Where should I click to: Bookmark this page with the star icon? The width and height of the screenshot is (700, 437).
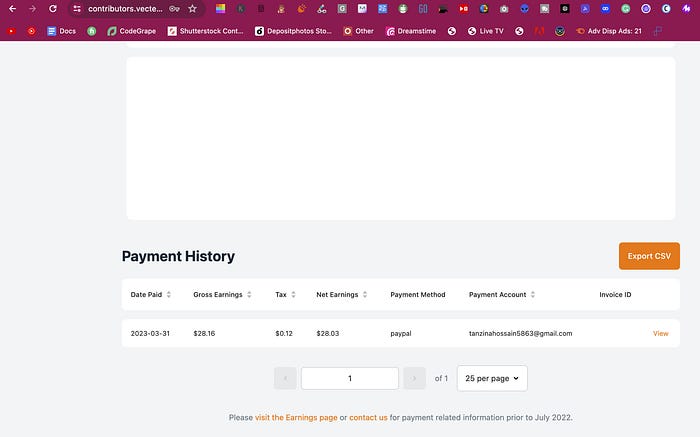point(192,8)
